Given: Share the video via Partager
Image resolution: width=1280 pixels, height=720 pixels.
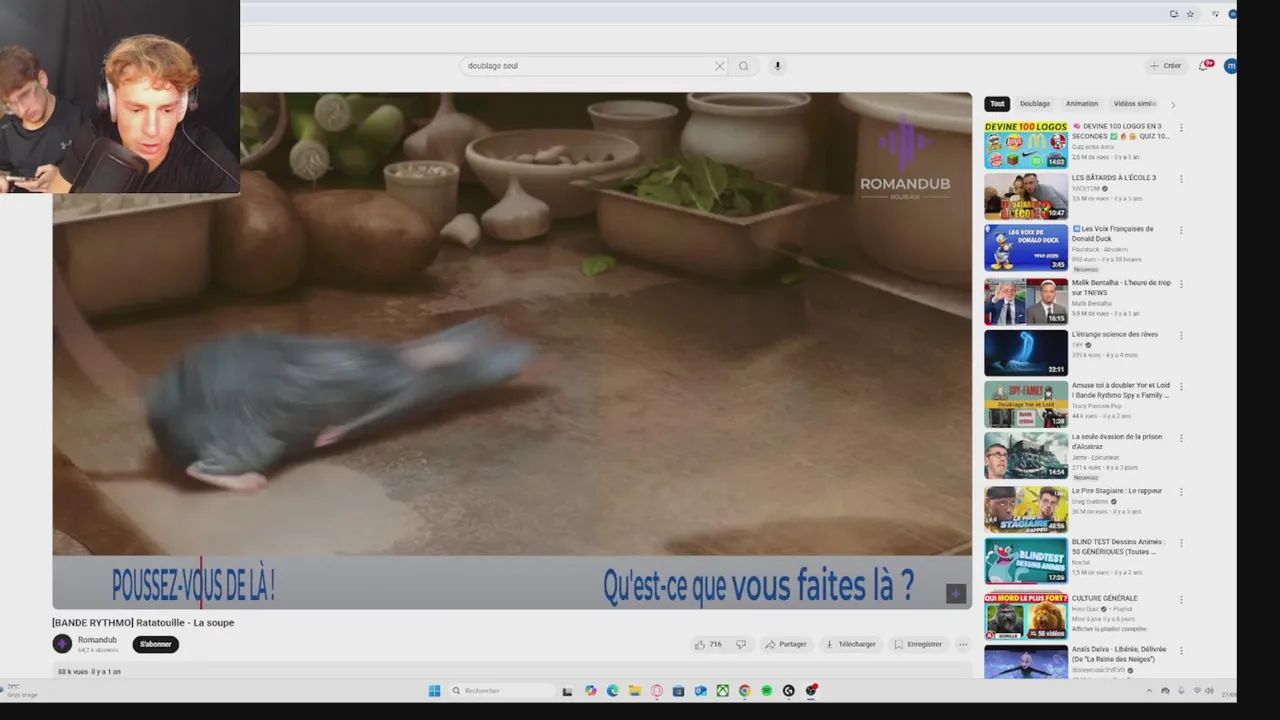Looking at the screenshot, I should pyautogui.click(x=786, y=644).
